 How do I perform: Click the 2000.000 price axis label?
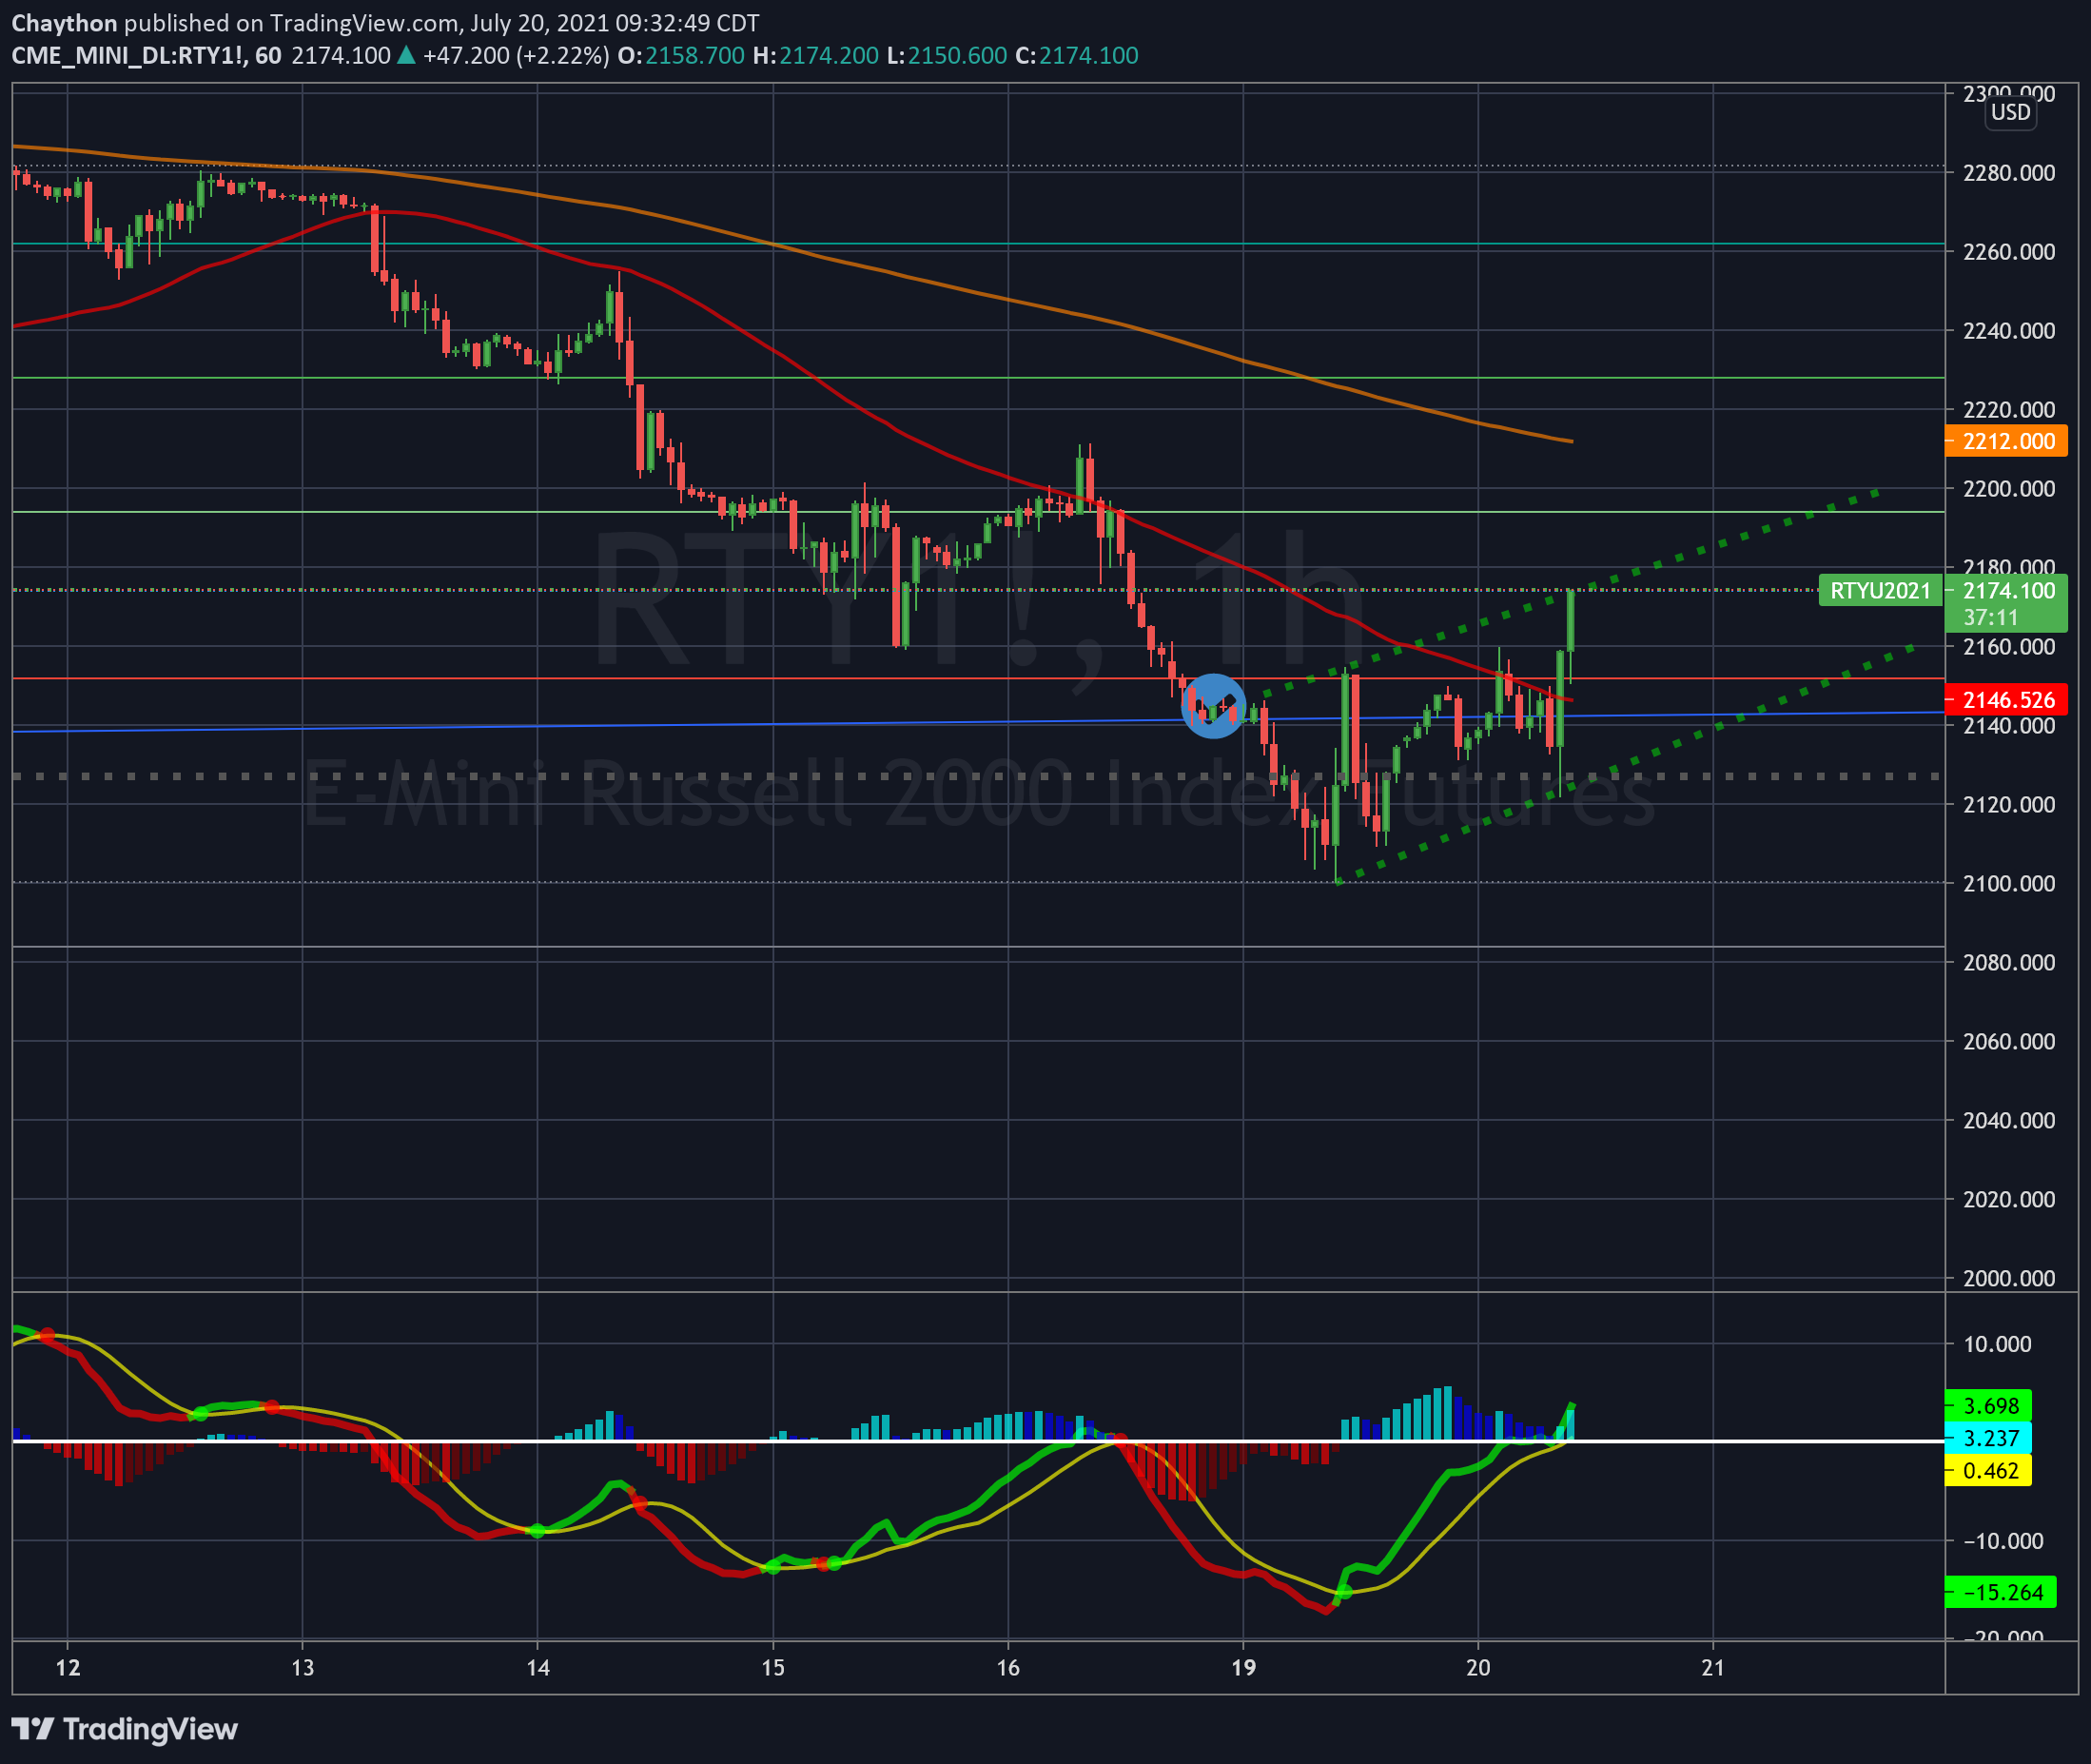pyautogui.click(x=2009, y=1279)
